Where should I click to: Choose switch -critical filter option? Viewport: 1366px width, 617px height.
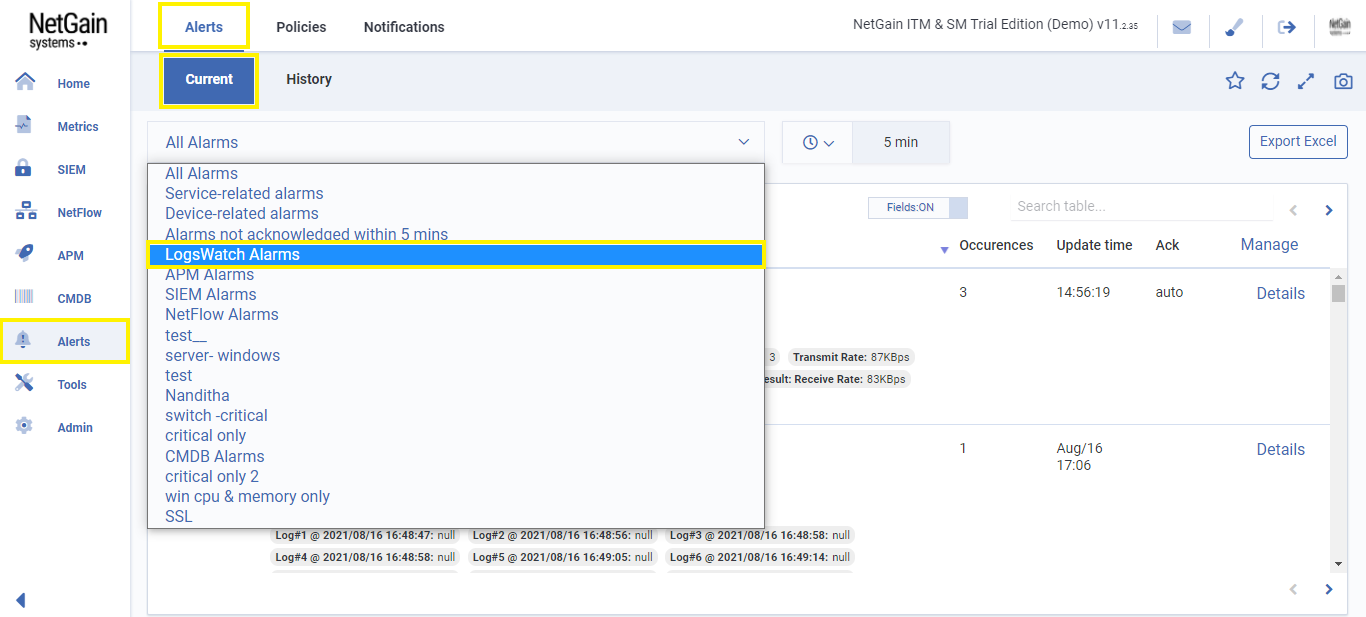pos(456,415)
